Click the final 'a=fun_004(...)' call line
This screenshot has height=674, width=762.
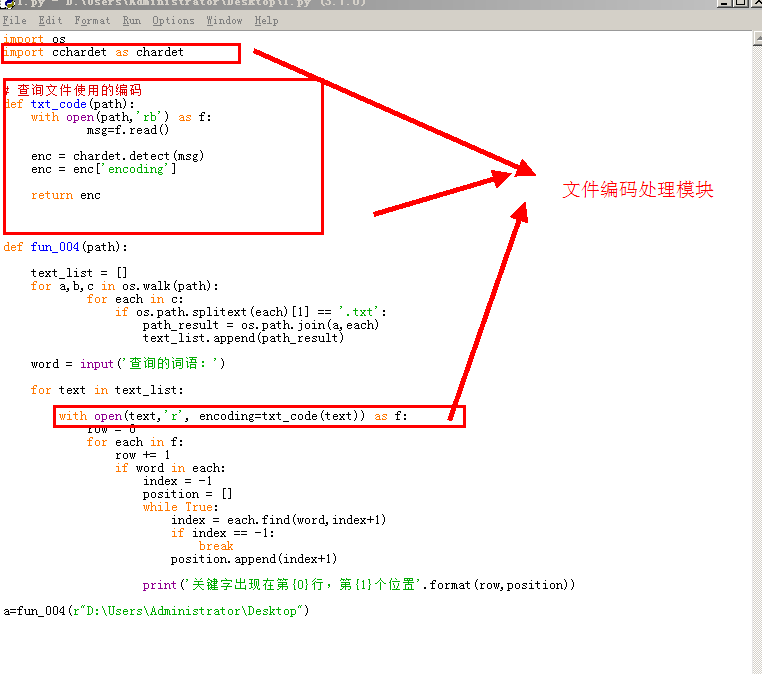tap(156, 611)
